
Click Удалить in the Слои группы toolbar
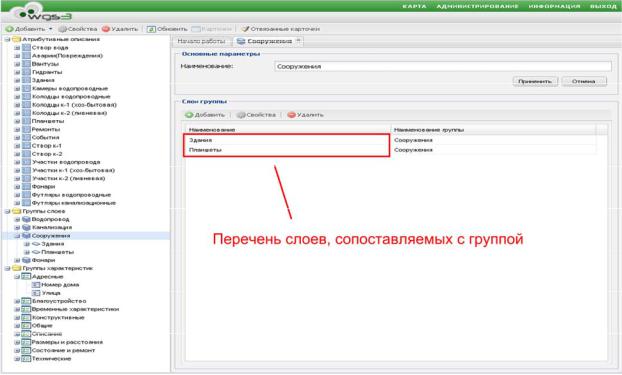305,115
